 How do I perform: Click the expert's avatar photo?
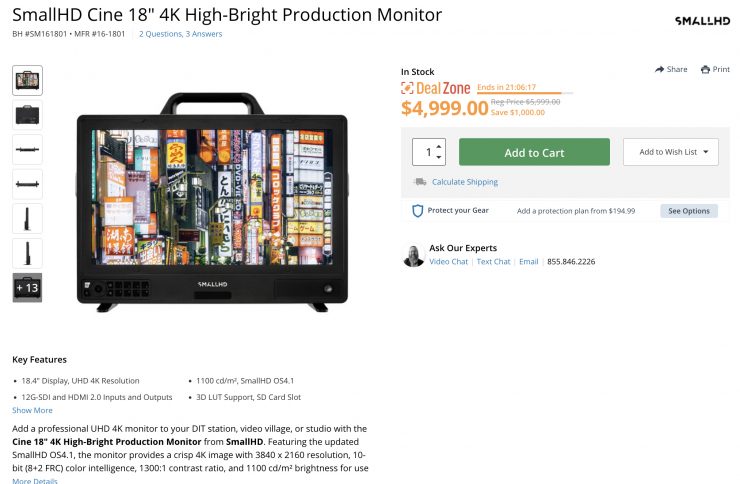413,255
